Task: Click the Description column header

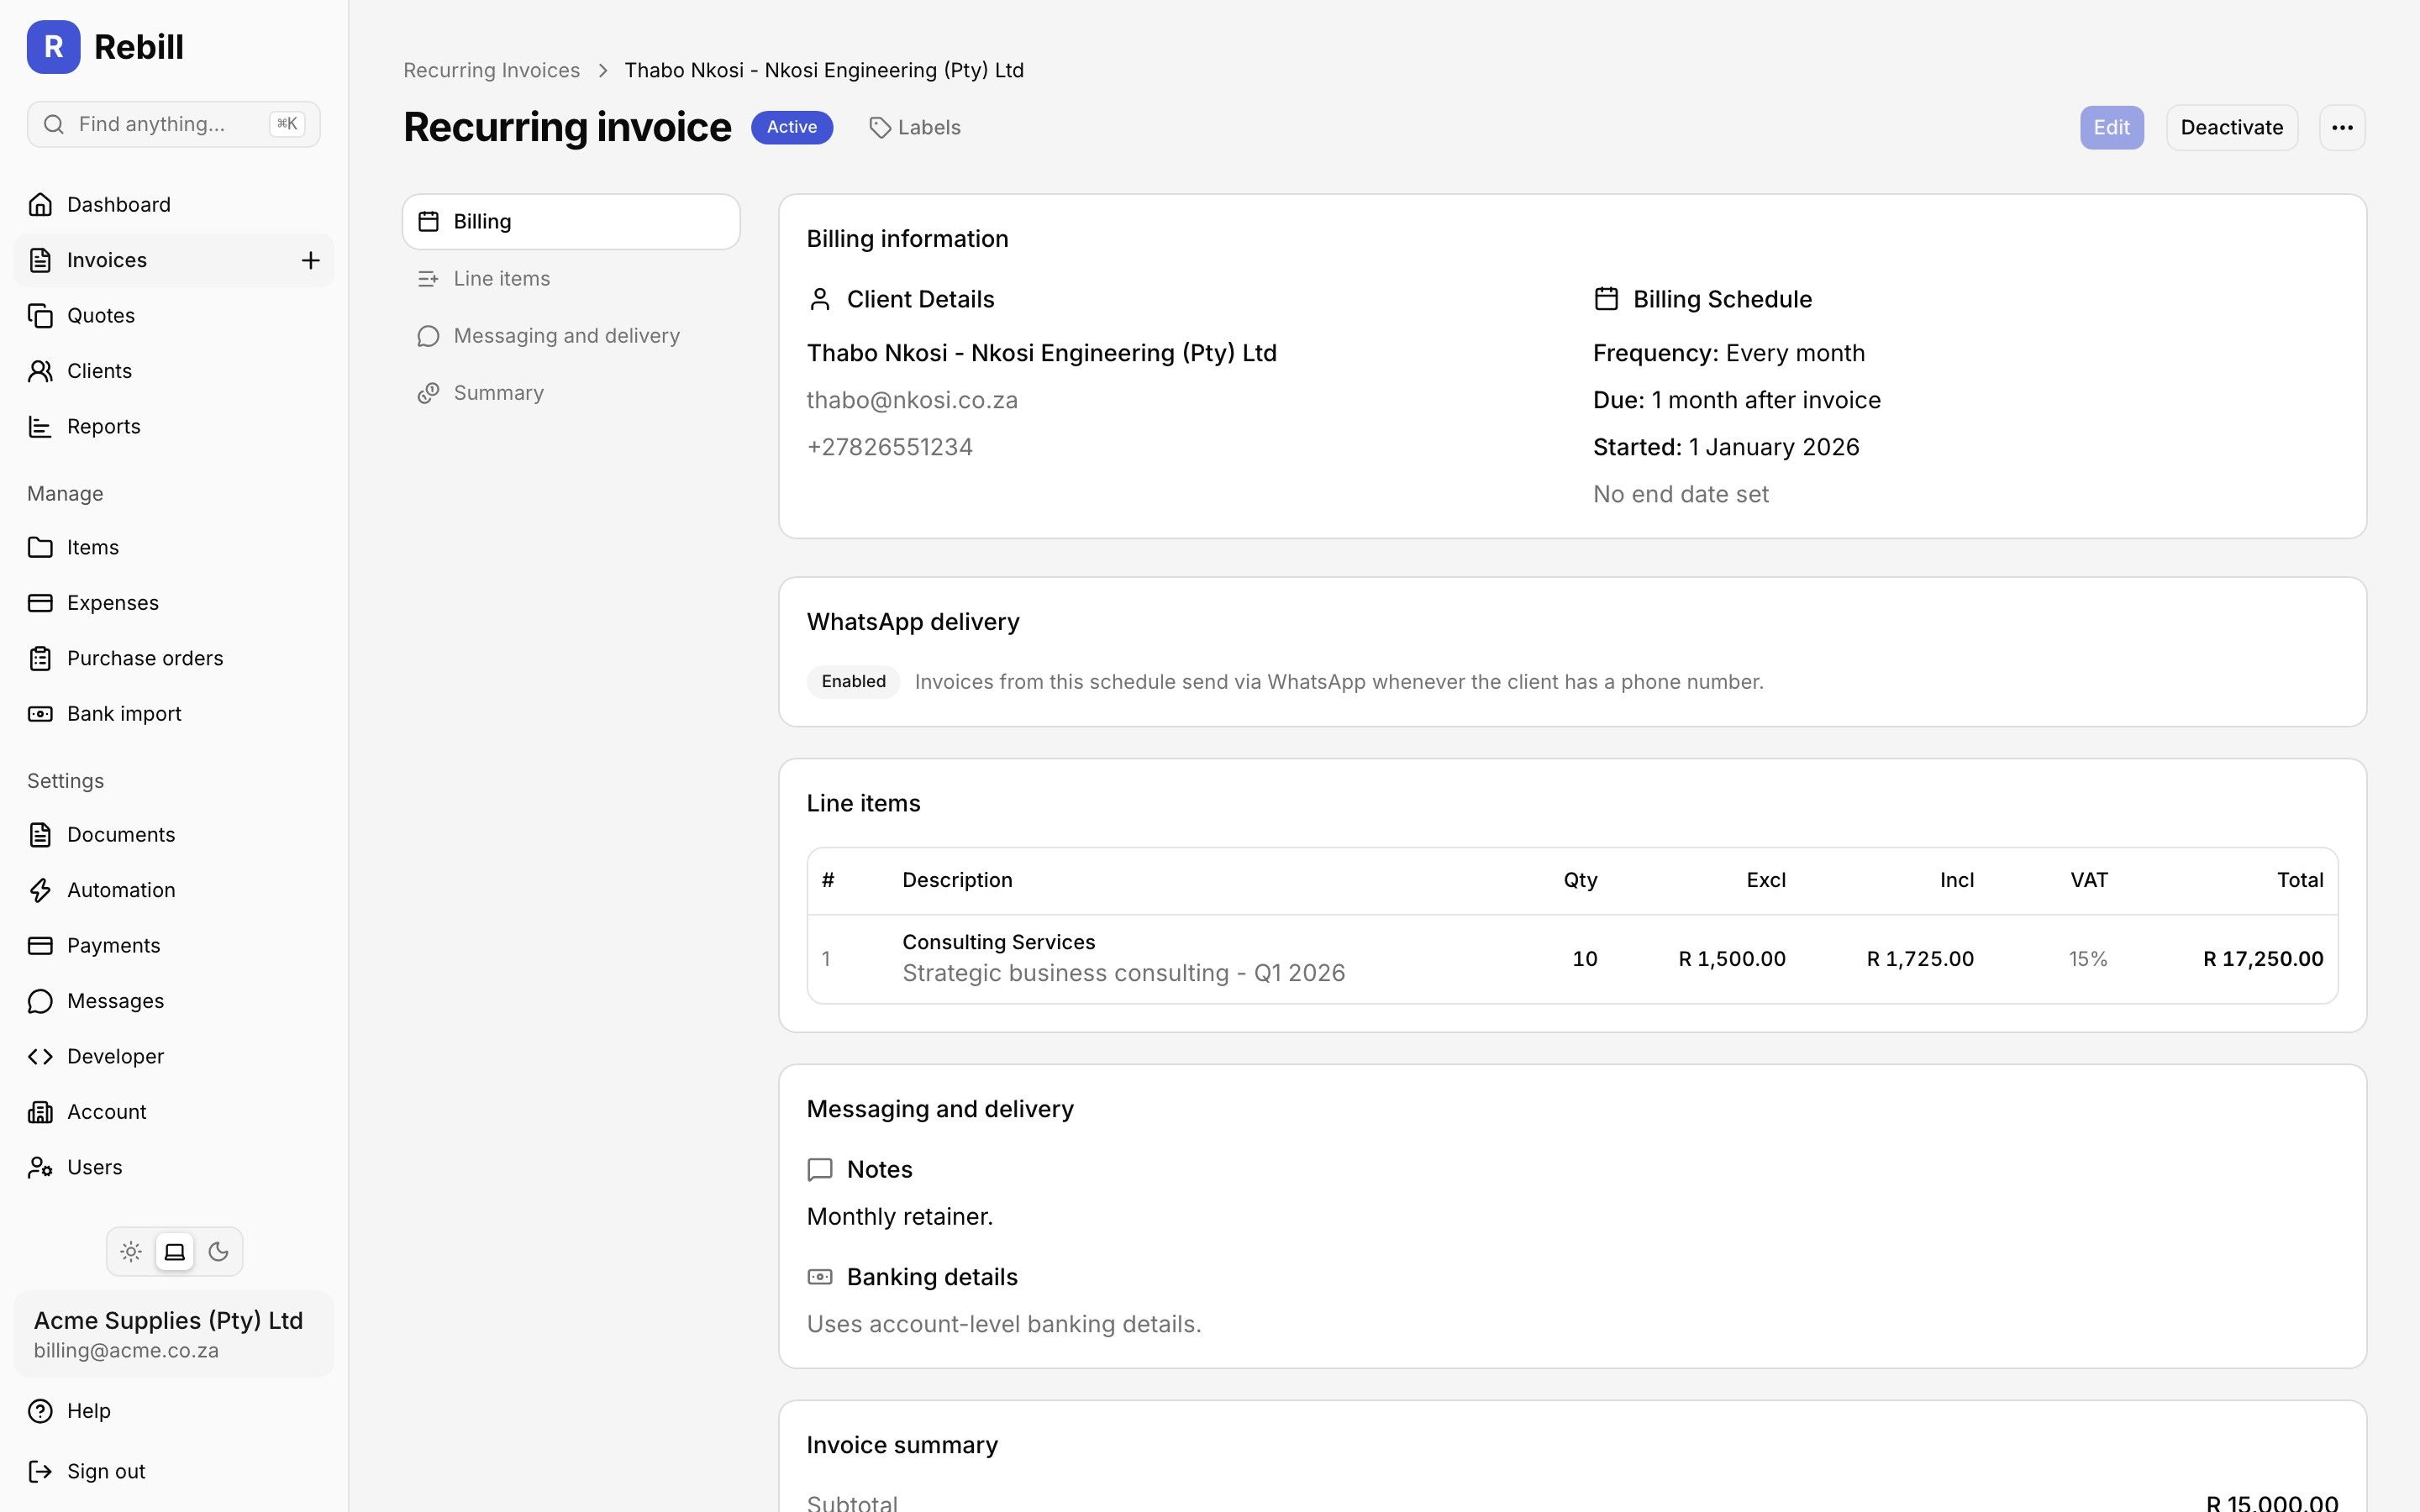Action: (x=957, y=880)
